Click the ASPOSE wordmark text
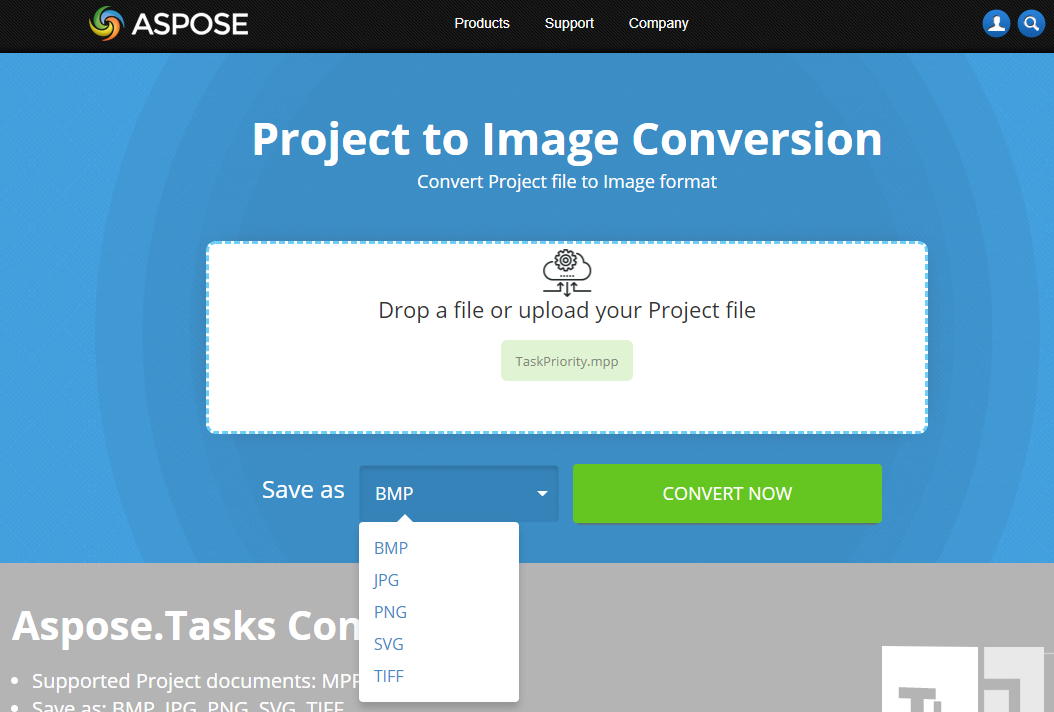This screenshot has height=712, width=1054. point(190,24)
